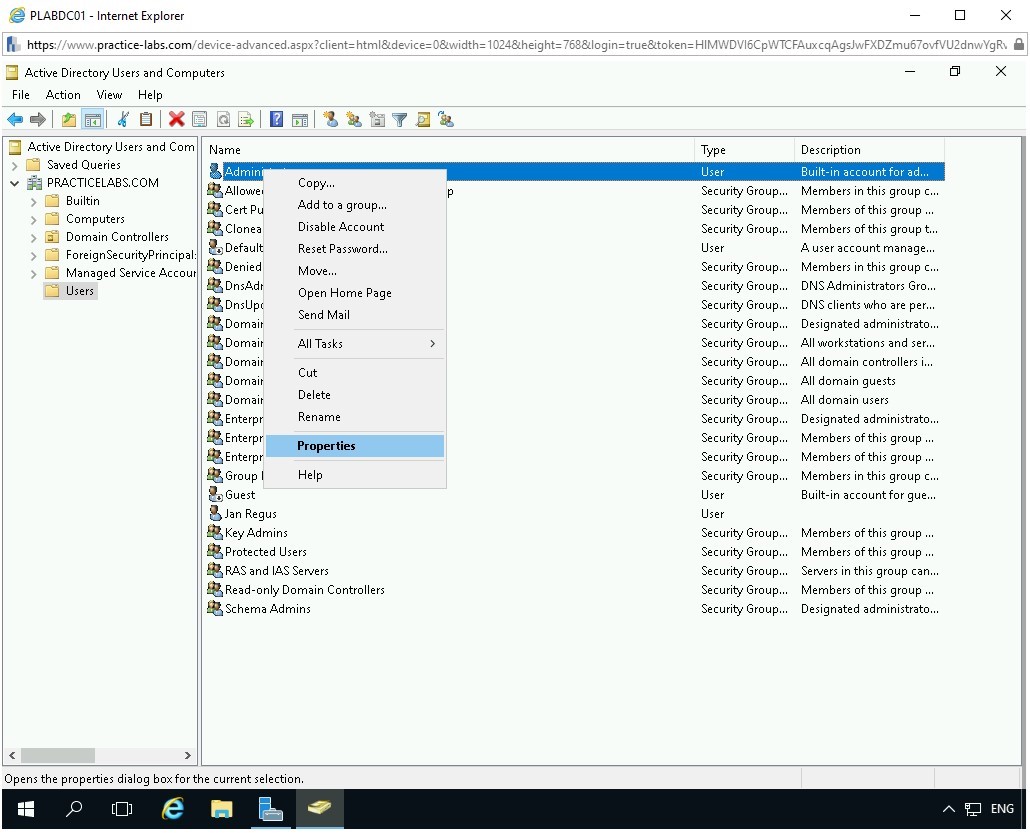1030x833 pixels.
Task: Select Open Home Page menu entry
Action: click(355, 293)
